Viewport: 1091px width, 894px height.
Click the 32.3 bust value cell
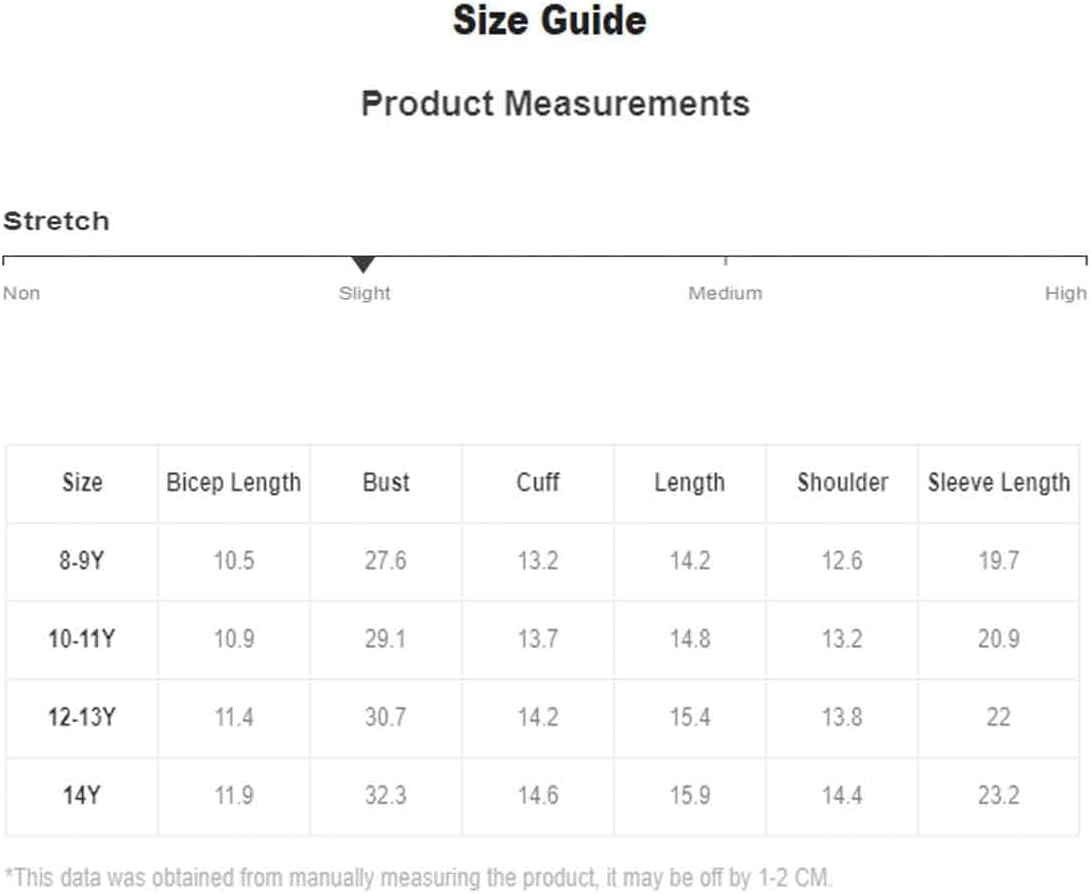click(x=385, y=795)
